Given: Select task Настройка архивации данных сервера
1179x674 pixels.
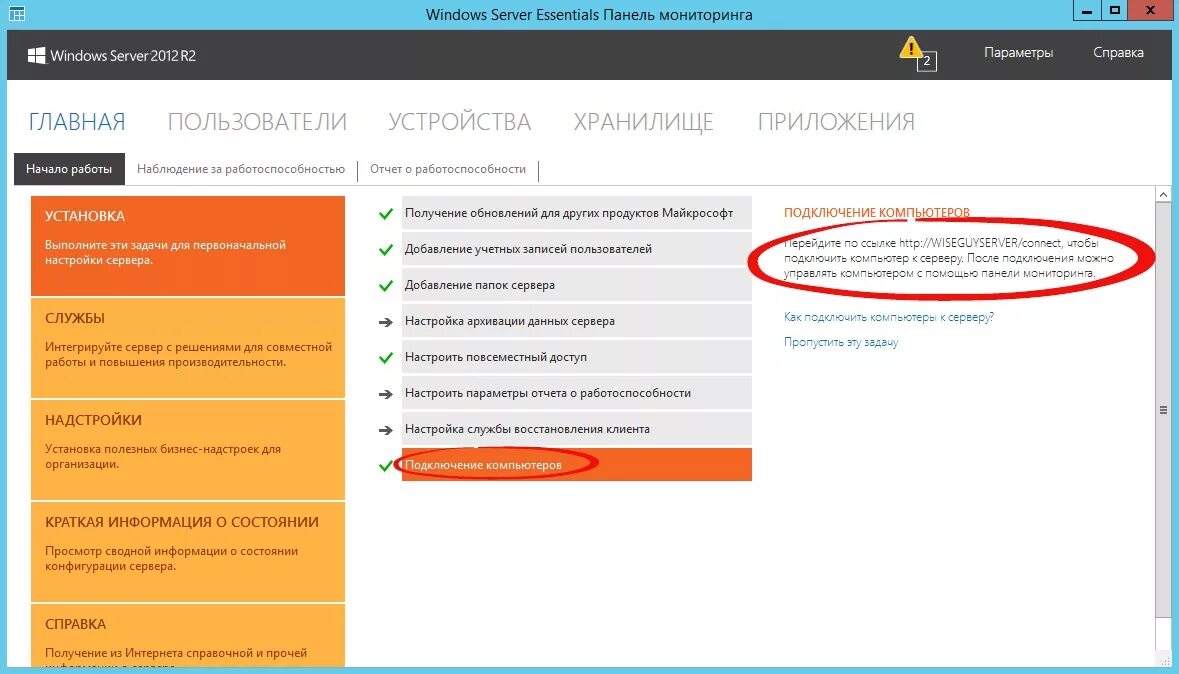Looking at the screenshot, I should (x=577, y=321).
